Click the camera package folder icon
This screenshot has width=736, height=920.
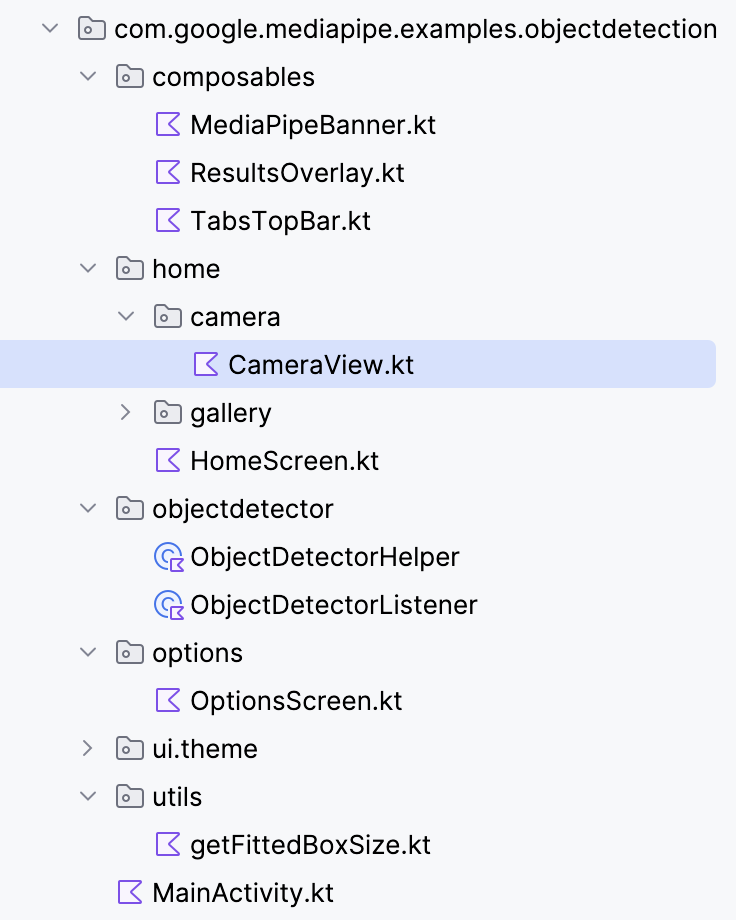point(168,316)
